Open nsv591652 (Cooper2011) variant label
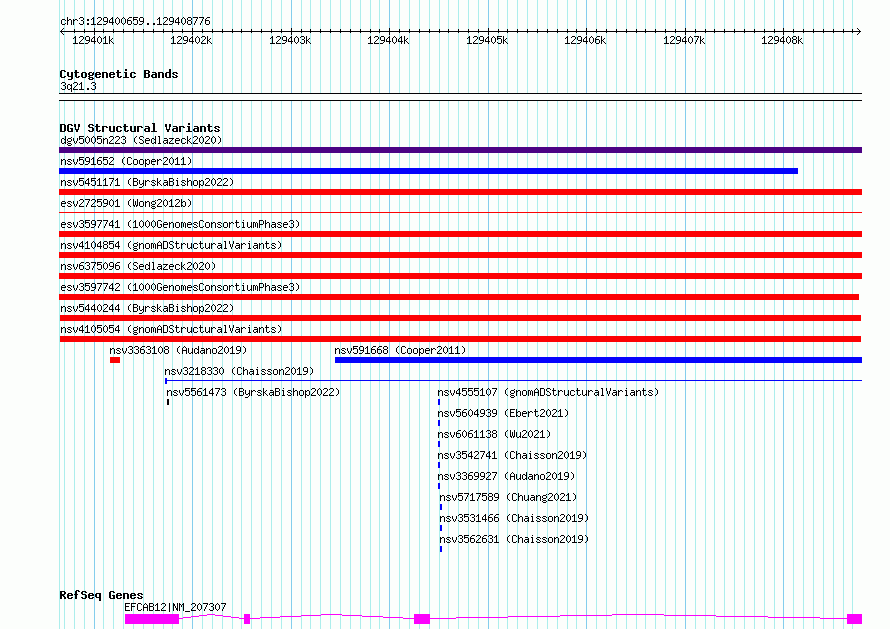The width and height of the screenshot is (890, 629). 126,161
